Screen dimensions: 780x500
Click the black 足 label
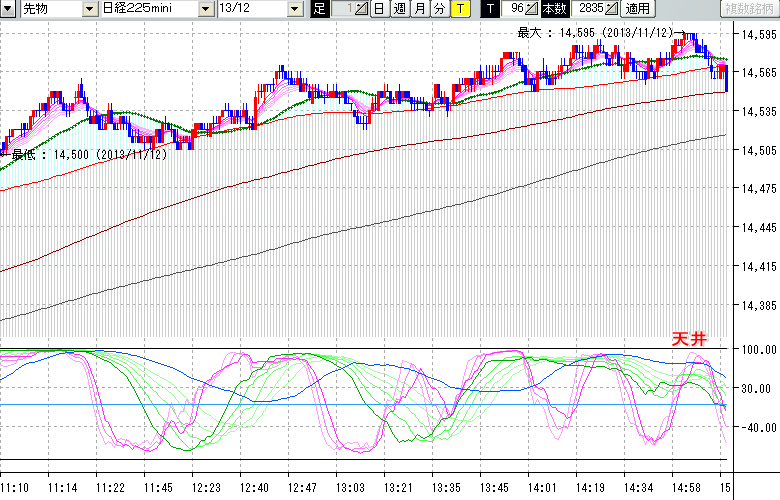[320, 9]
